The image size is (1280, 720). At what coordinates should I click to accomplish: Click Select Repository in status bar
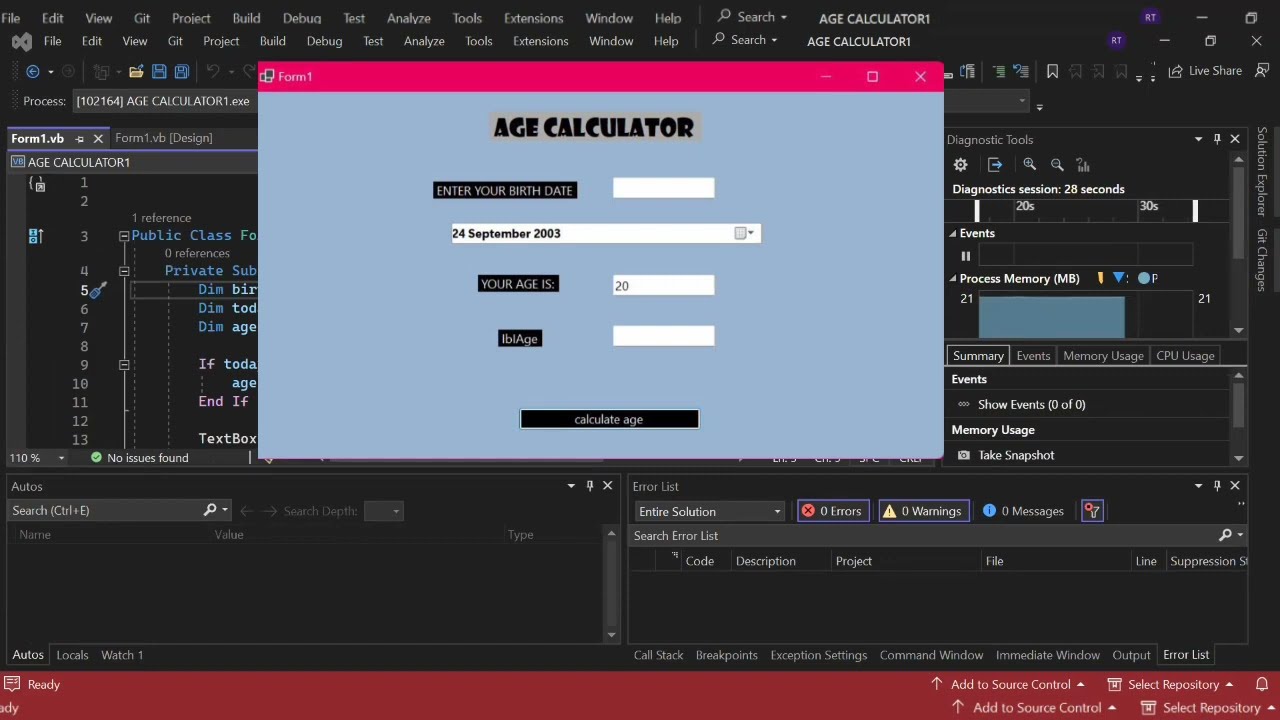[x=1170, y=684]
